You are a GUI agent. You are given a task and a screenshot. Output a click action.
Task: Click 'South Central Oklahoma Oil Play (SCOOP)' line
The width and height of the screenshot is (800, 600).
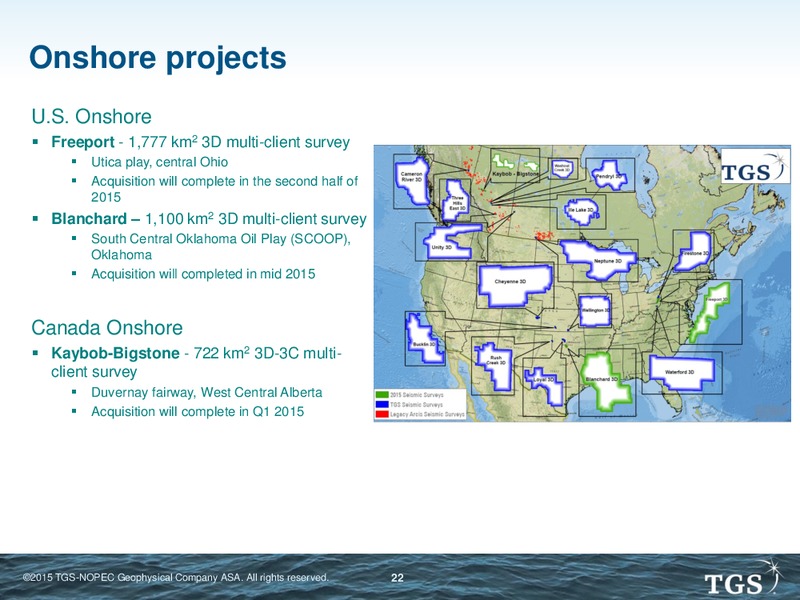tap(221, 239)
